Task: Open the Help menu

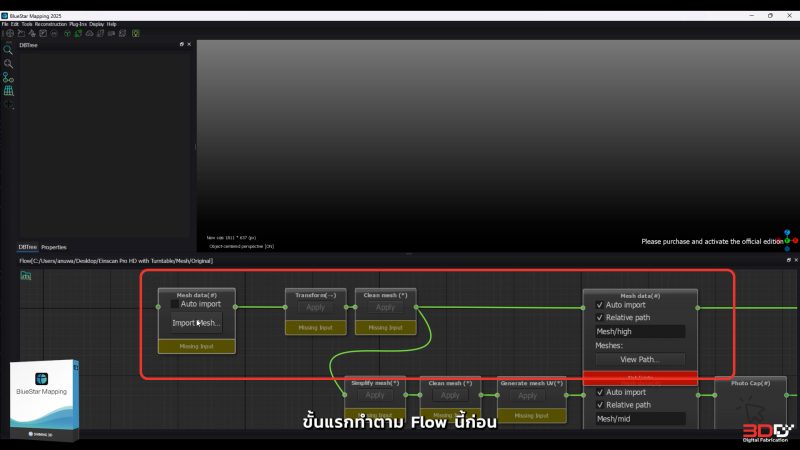Action: pos(111,24)
